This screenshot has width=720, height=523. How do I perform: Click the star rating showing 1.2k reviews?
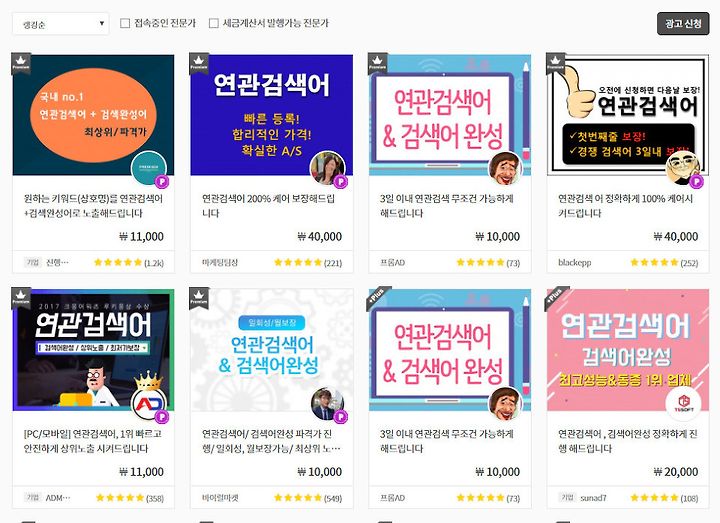click(128, 263)
